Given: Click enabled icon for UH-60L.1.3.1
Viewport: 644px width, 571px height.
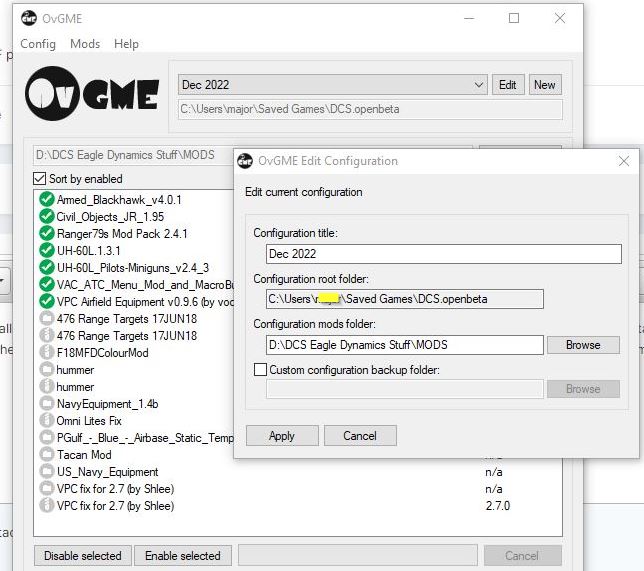Looking at the screenshot, I should point(47,250).
